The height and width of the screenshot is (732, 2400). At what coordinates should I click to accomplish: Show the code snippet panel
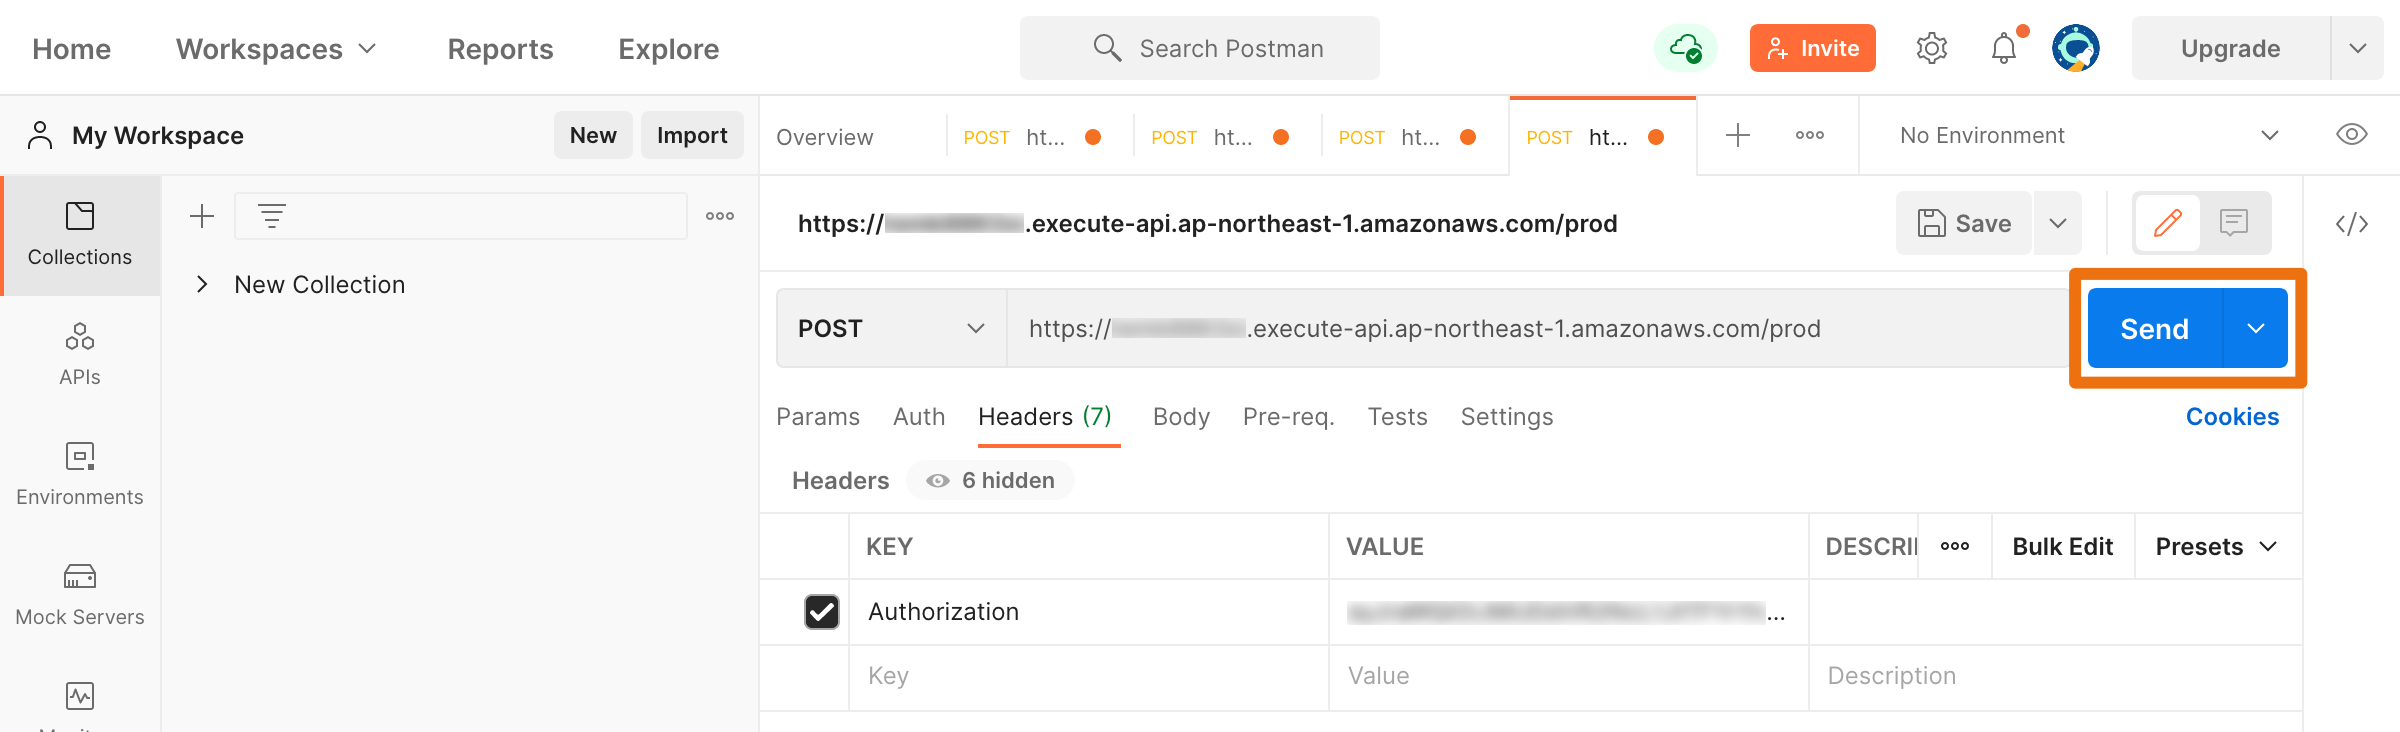[2351, 224]
